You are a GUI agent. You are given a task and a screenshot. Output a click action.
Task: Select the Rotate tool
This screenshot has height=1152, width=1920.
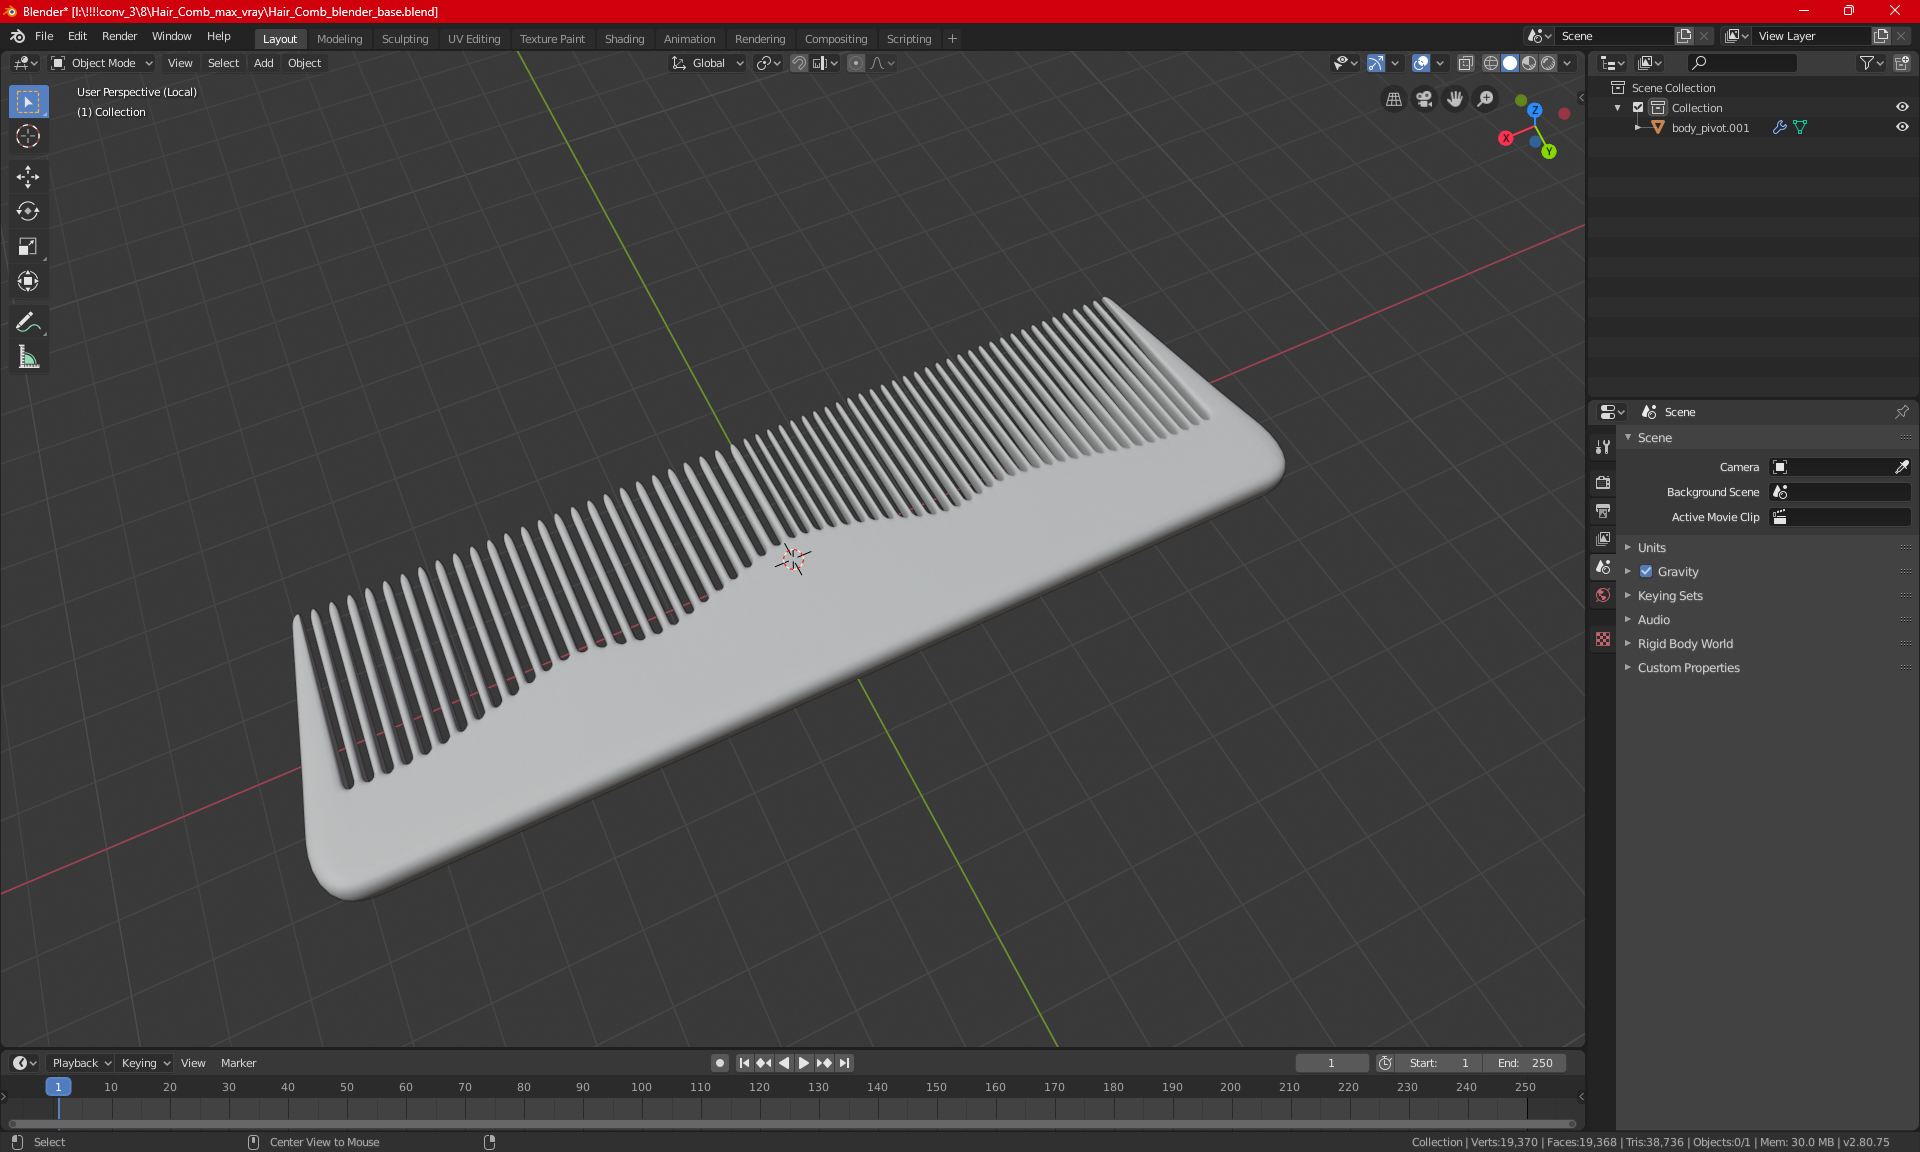tap(28, 211)
